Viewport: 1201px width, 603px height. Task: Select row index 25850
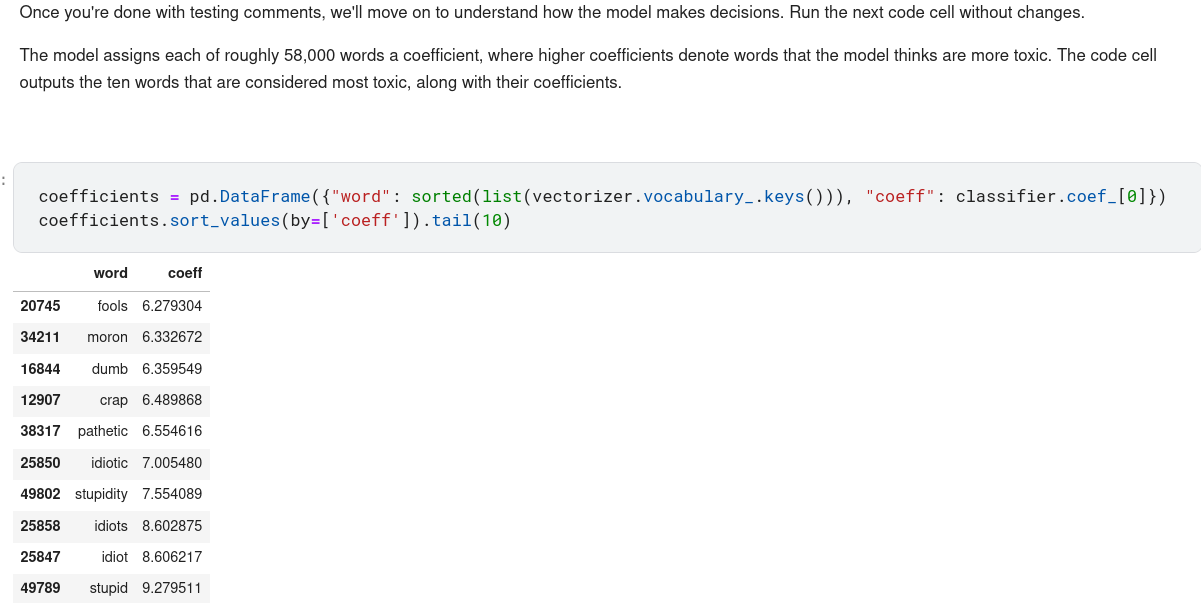40,463
